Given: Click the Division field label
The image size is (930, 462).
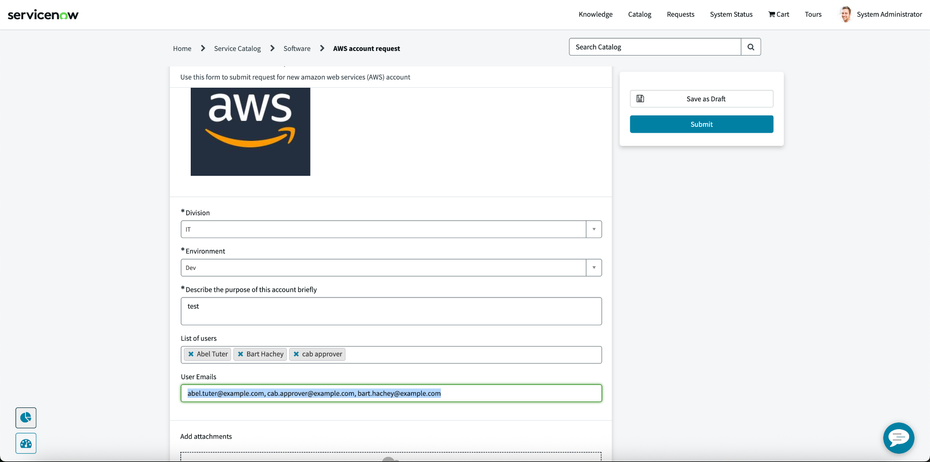Looking at the screenshot, I should (x=198, y=212).
